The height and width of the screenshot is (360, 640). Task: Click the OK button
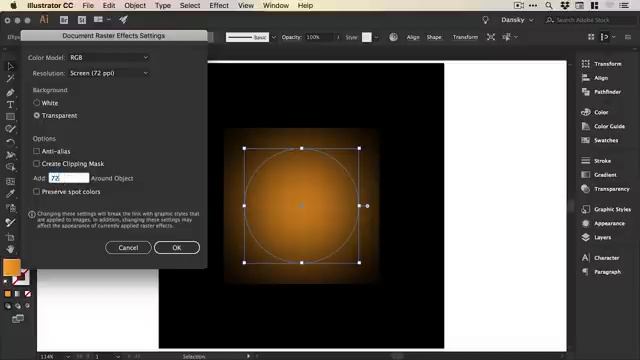pyautogui.click(x=177, y=247)
